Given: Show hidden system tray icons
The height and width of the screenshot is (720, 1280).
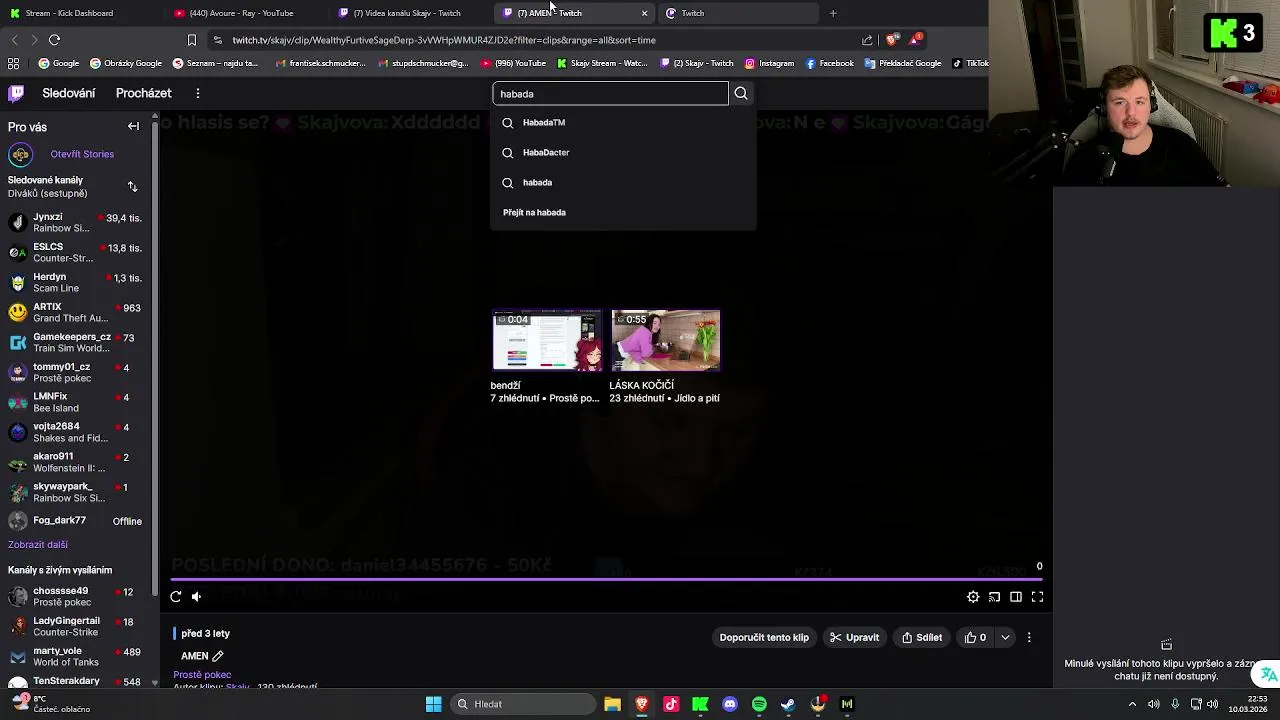Looking at the screenshot, I should (1132, 704).
